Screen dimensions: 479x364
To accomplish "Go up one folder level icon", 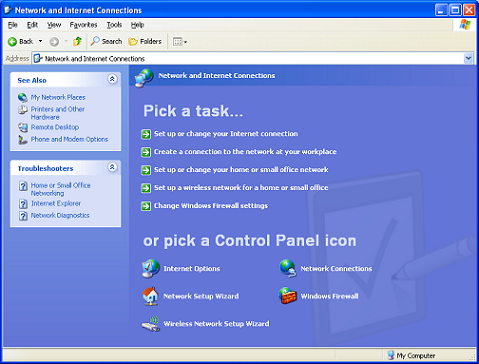I will [77, 41].
